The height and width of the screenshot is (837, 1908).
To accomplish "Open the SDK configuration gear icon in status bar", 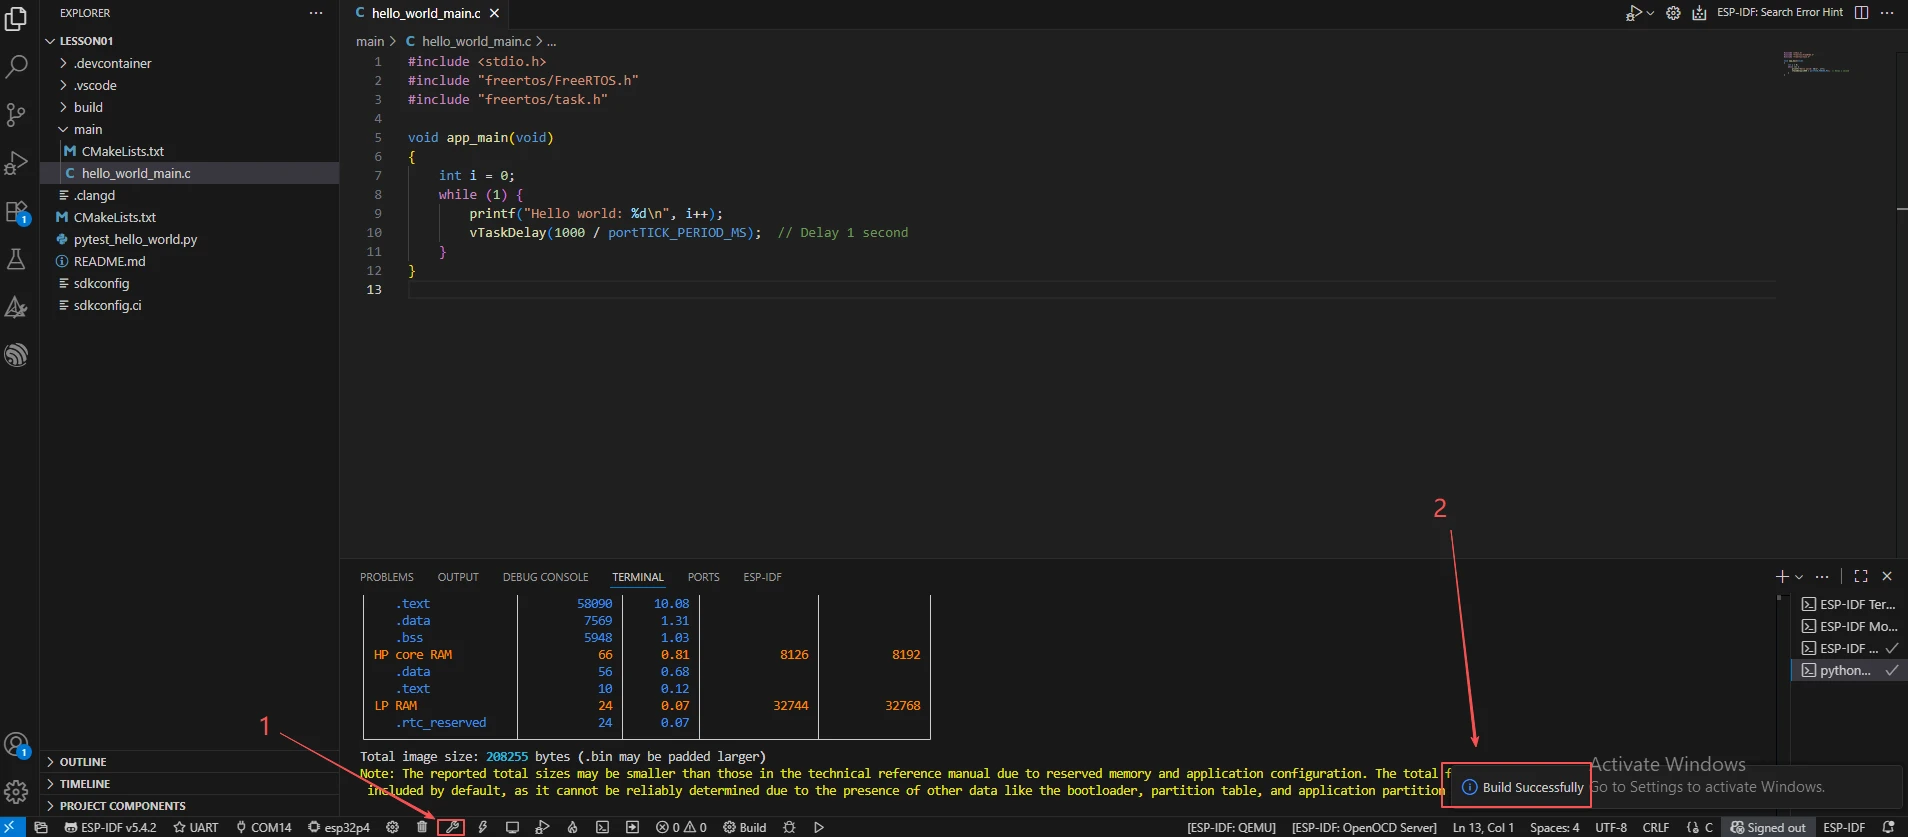I will coord(392,827).
